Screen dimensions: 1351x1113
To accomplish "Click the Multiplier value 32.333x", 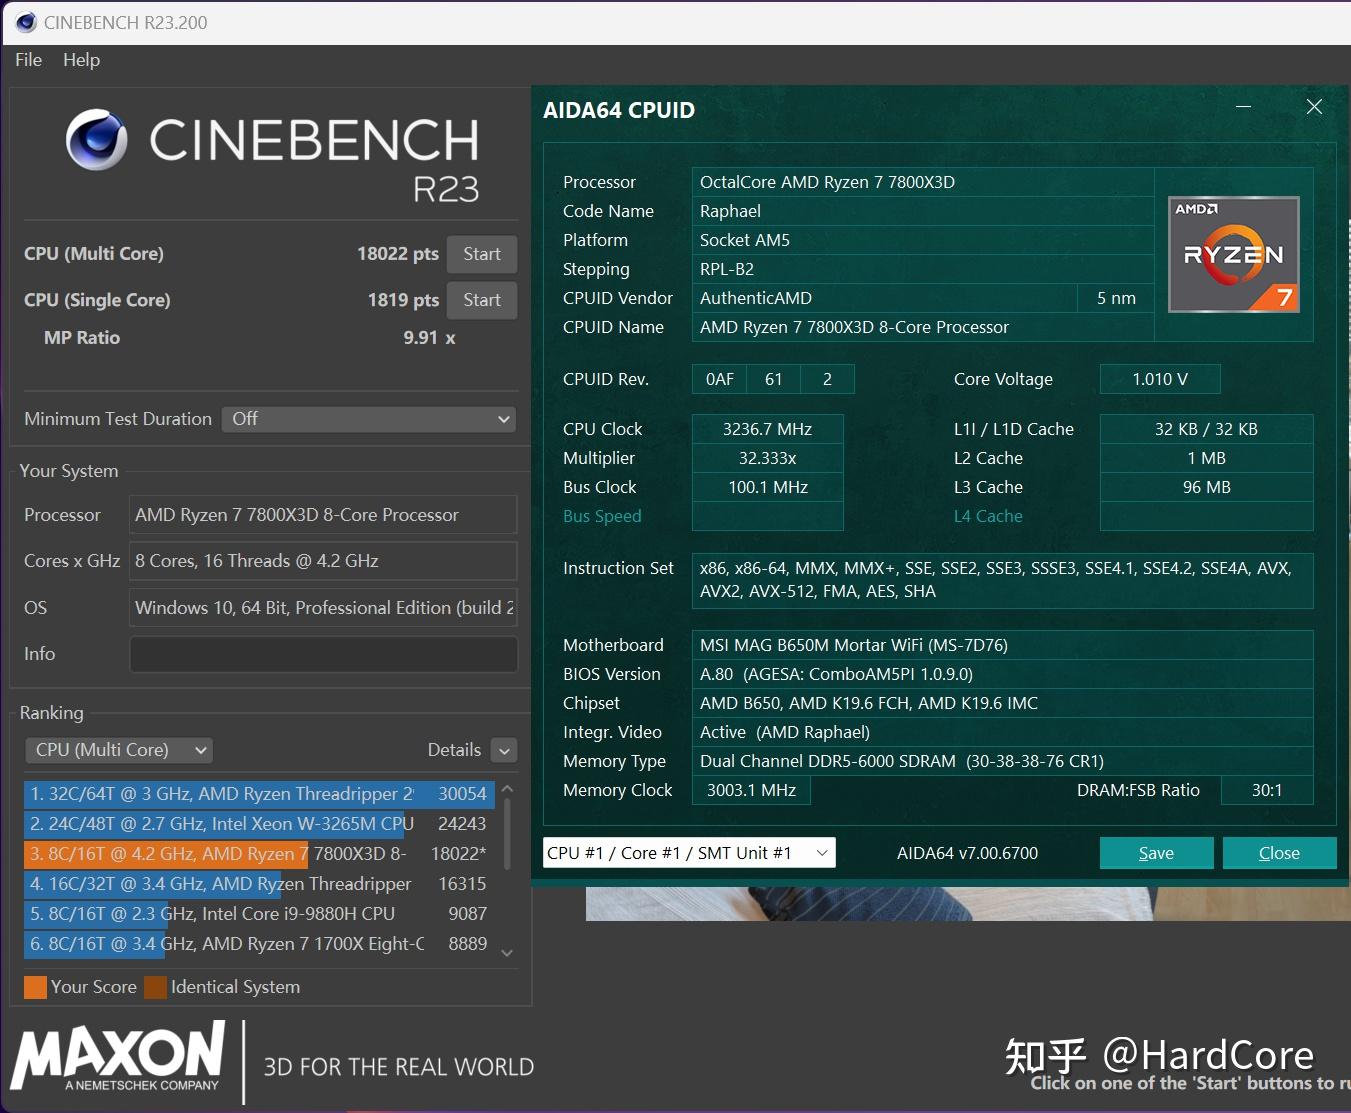I will (x=768, y=458).
